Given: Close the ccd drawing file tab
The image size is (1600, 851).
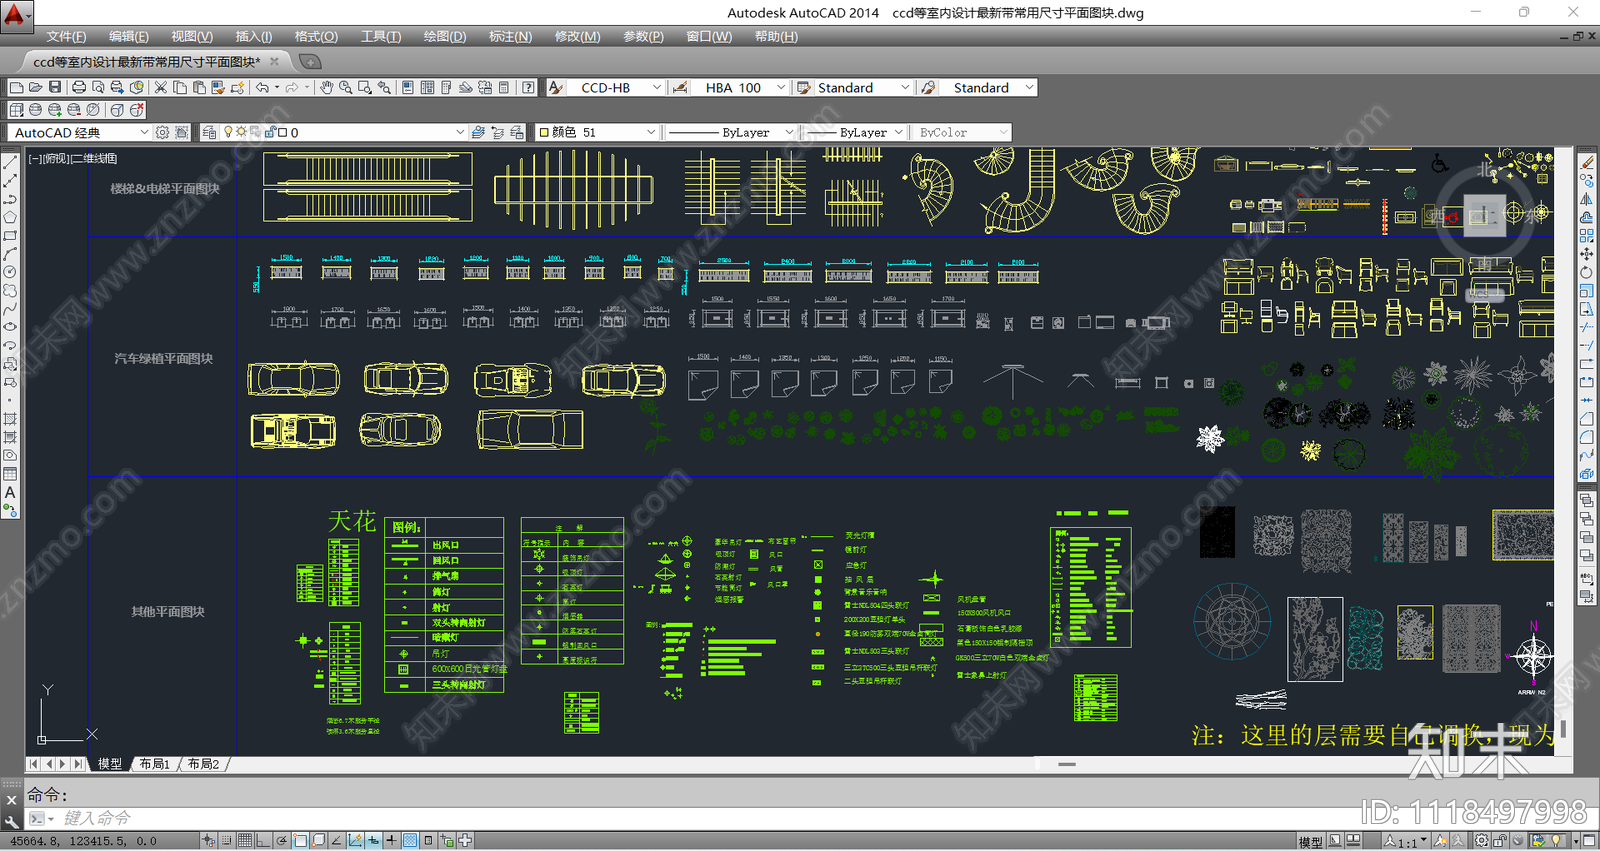Looking at the screenshot, I should [x=275, y=61].
